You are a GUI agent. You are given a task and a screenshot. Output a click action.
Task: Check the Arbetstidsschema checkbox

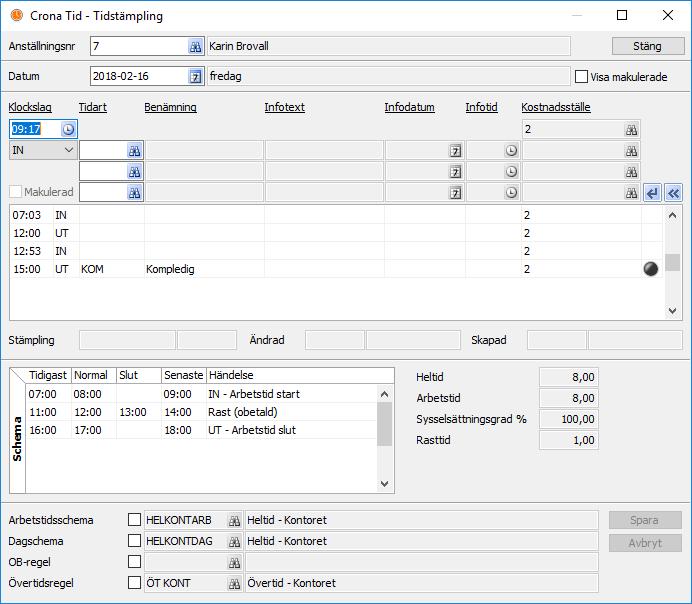pos(134,519)
